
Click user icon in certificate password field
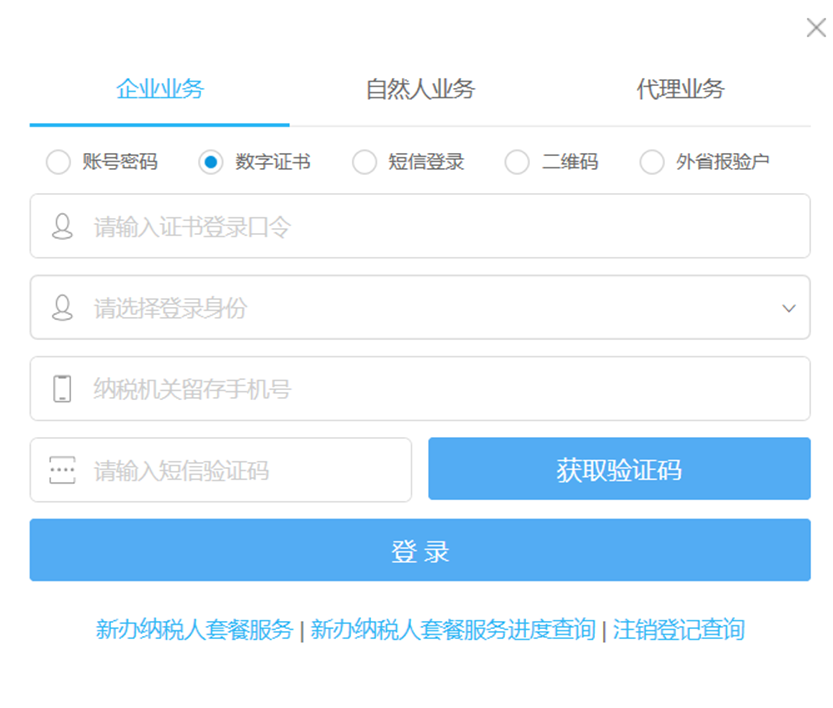pos(62,226)
